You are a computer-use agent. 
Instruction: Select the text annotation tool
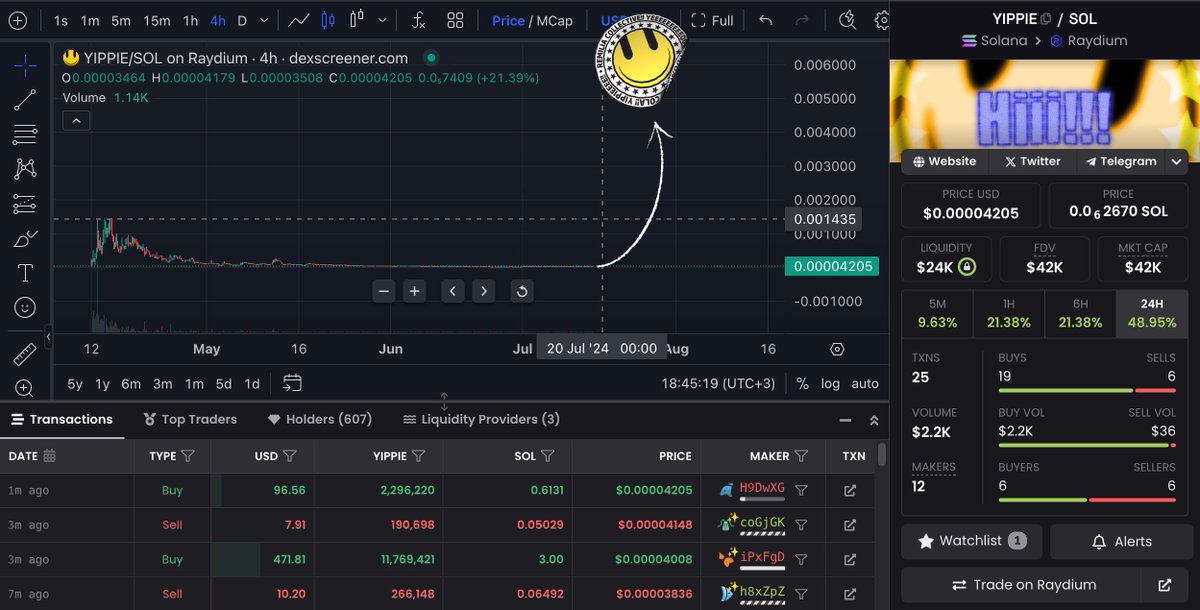coord(25,273)
